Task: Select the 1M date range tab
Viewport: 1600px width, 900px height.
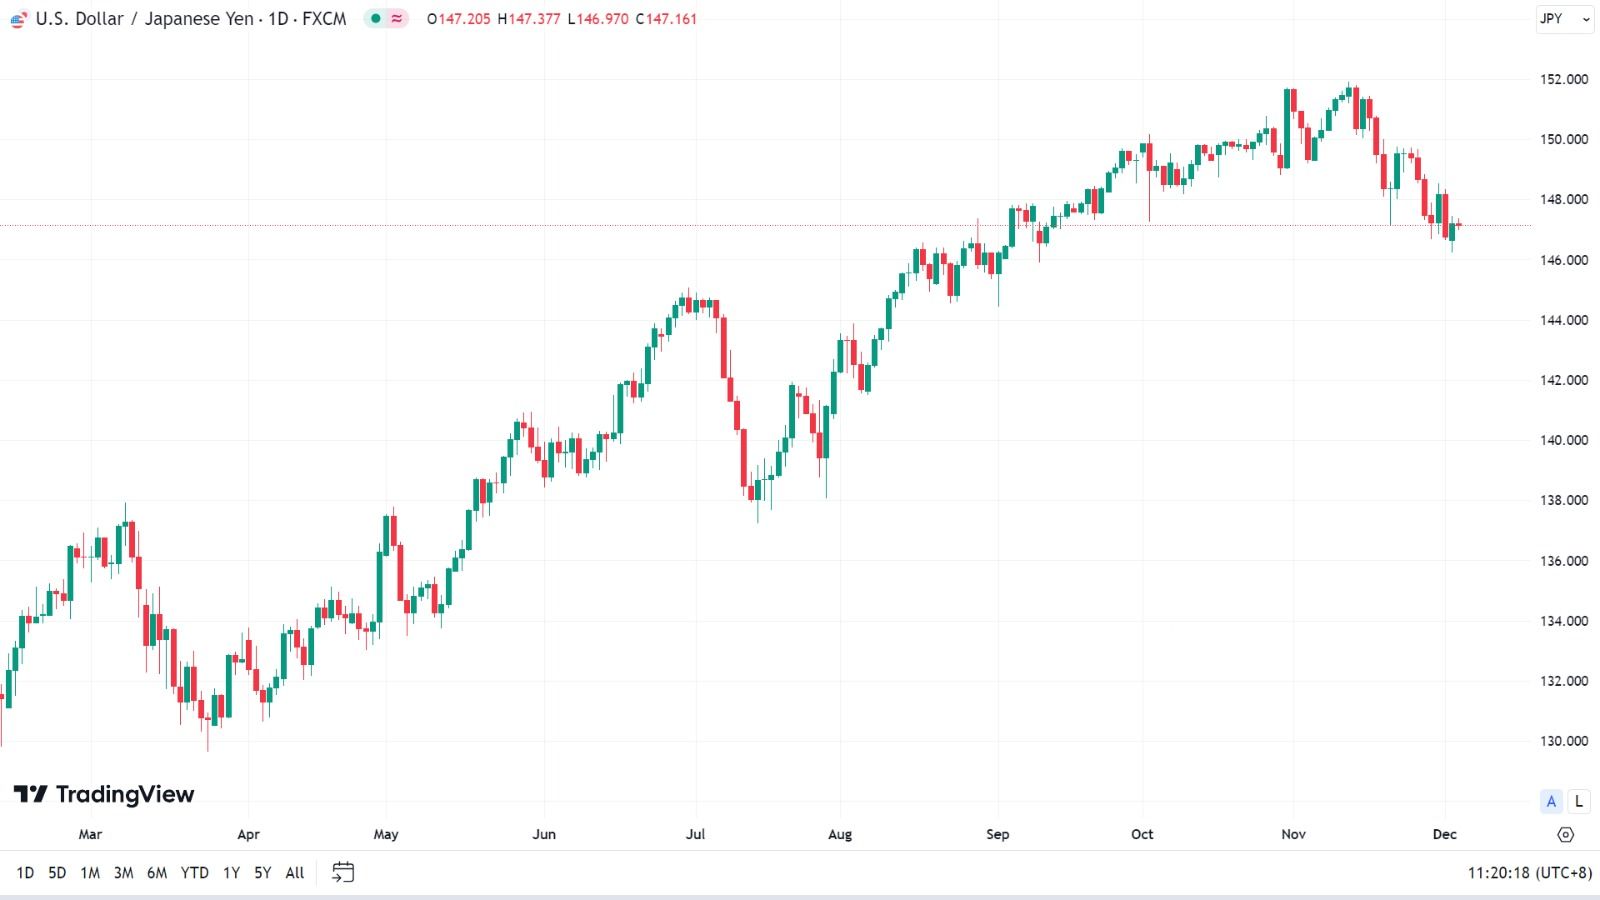Action: coord(90,873)
